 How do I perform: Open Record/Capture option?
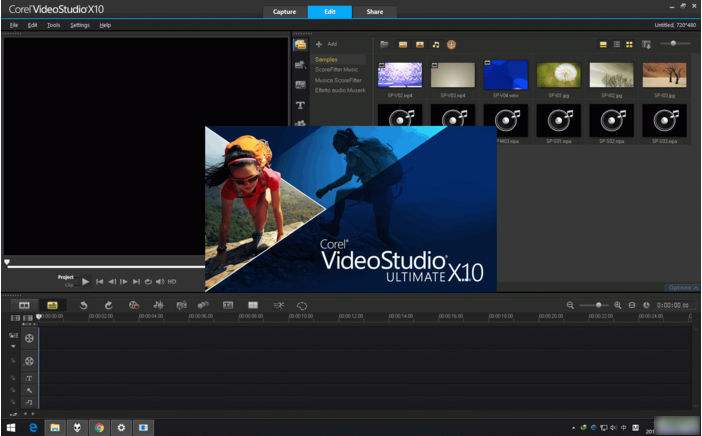point(133,305)
